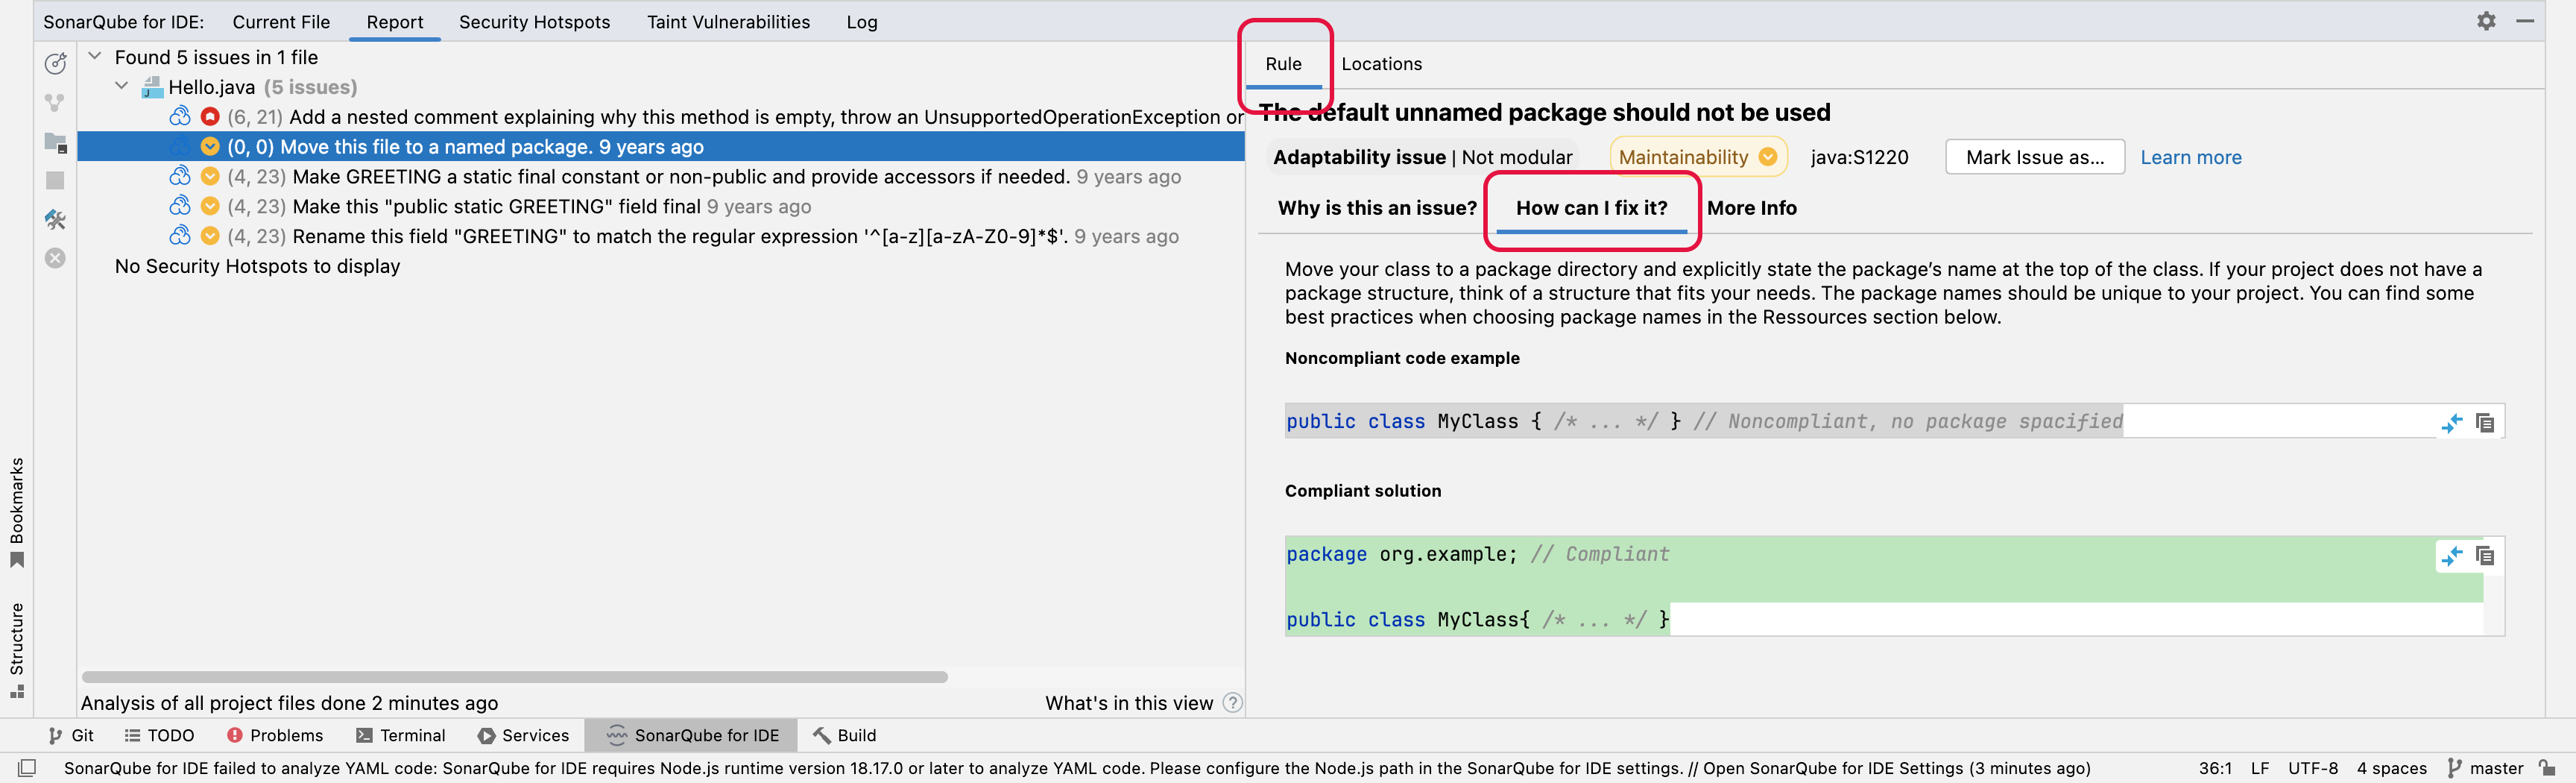
Task: Follow the Learn more link
Action: 2190,157
